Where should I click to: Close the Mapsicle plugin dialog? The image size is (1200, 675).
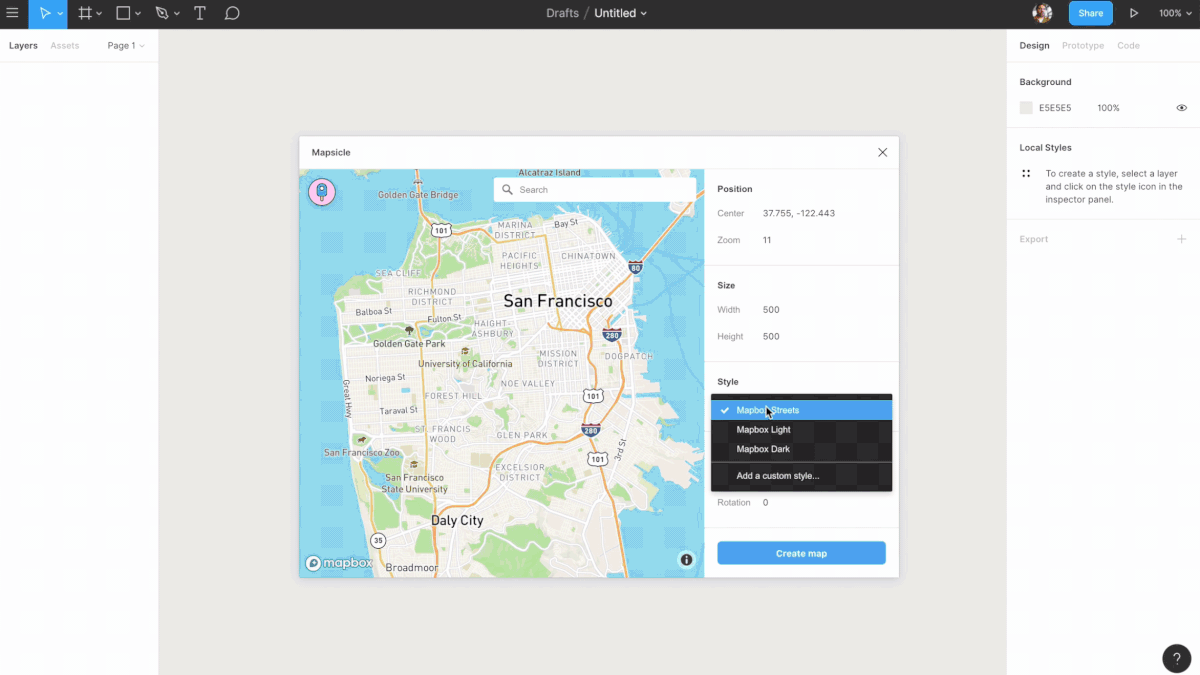[x=882, y=153]
